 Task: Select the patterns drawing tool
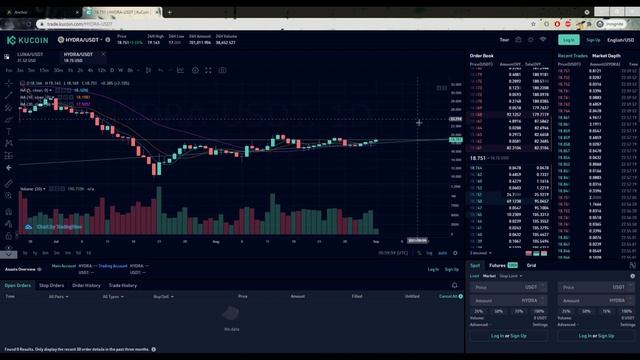[x=9, y=143]
